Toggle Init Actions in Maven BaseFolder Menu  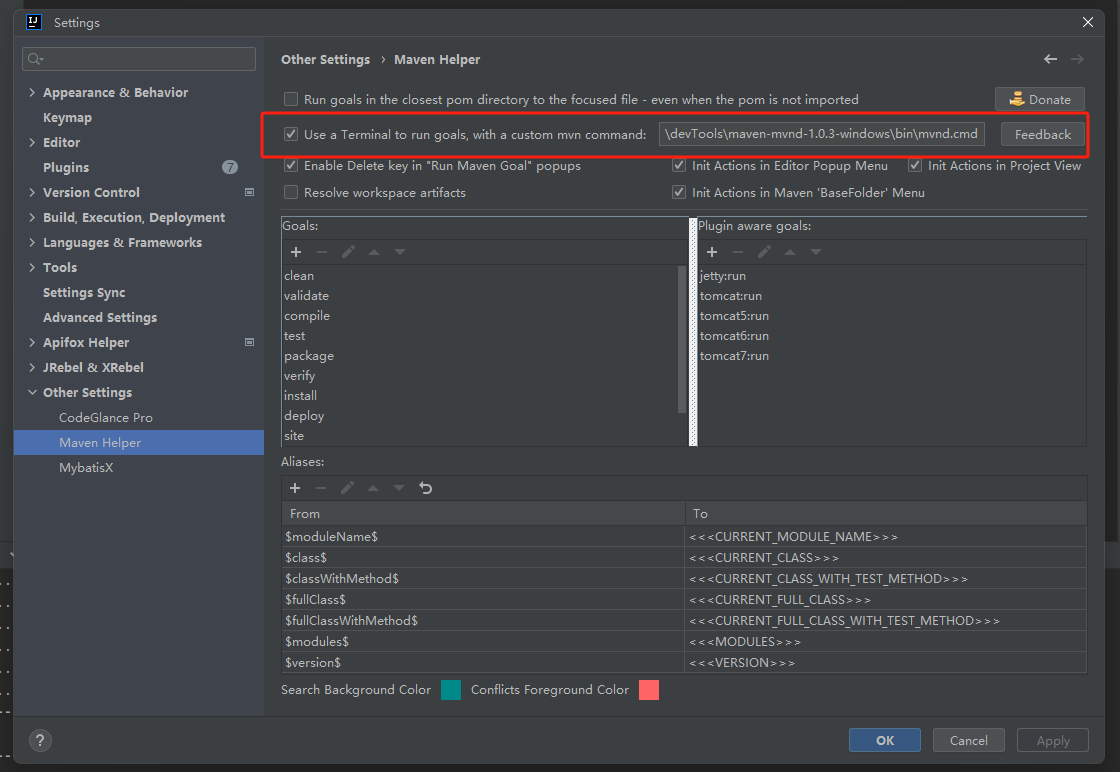tap(679, 192)
